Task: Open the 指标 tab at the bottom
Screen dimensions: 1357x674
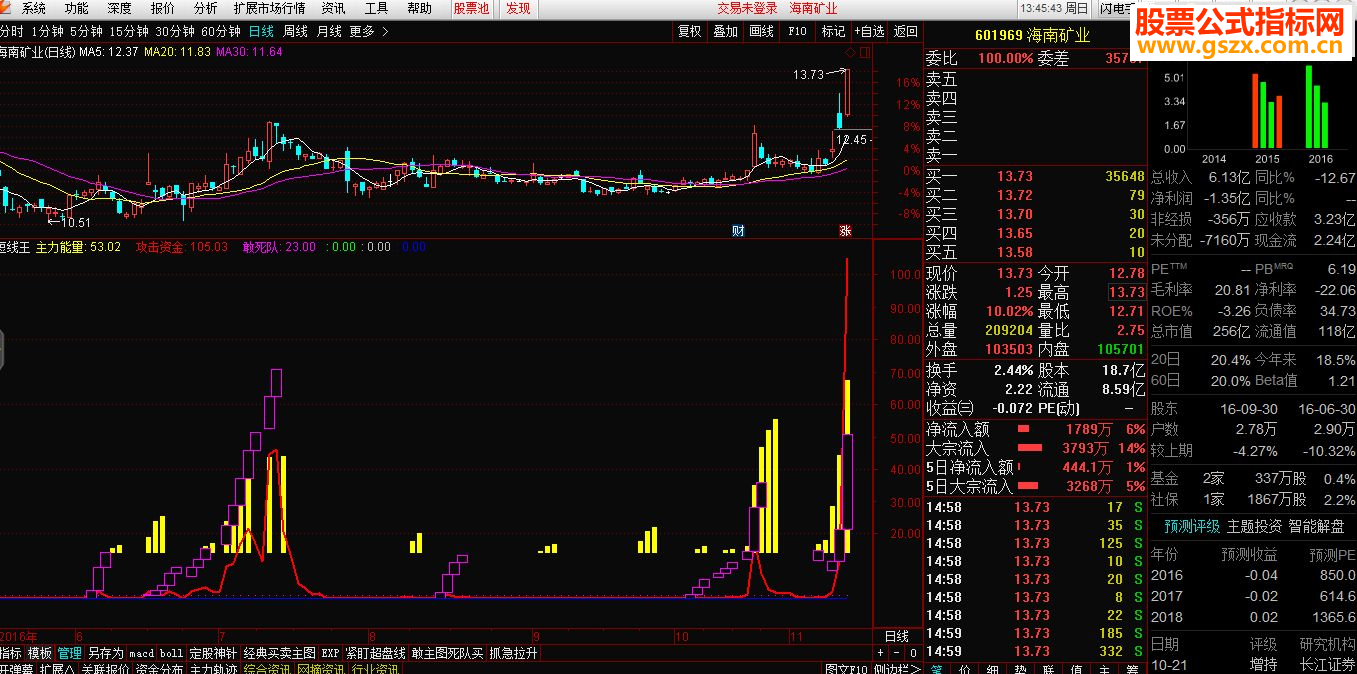Action: pos(11,653)
